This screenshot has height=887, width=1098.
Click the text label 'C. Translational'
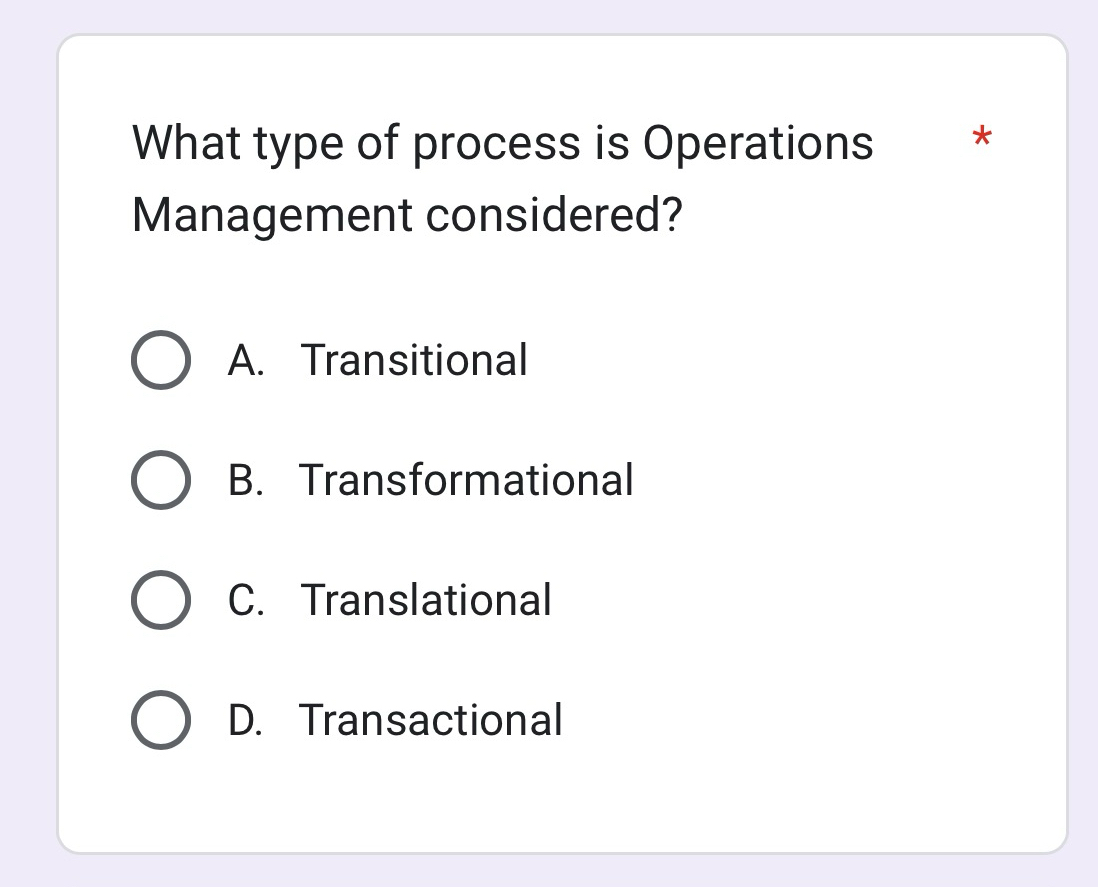click(x=388, y=601)
